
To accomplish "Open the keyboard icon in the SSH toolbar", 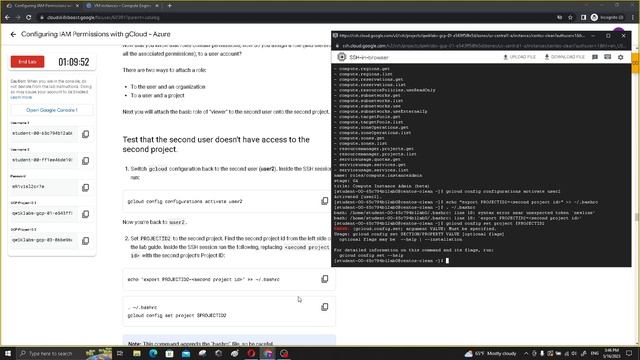I will pyautogui.click(x=607, y=57).
